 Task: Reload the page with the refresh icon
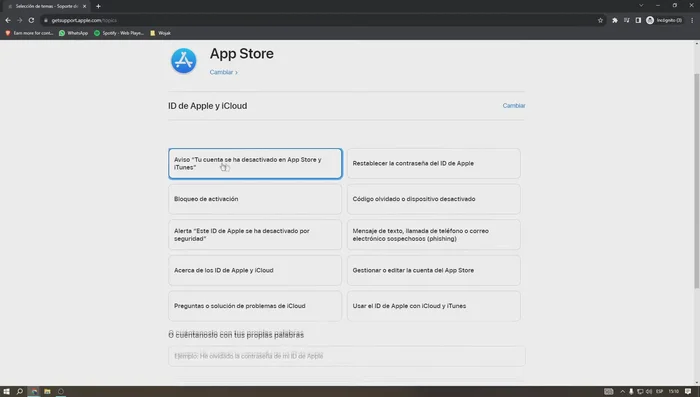tap(31, 20)
